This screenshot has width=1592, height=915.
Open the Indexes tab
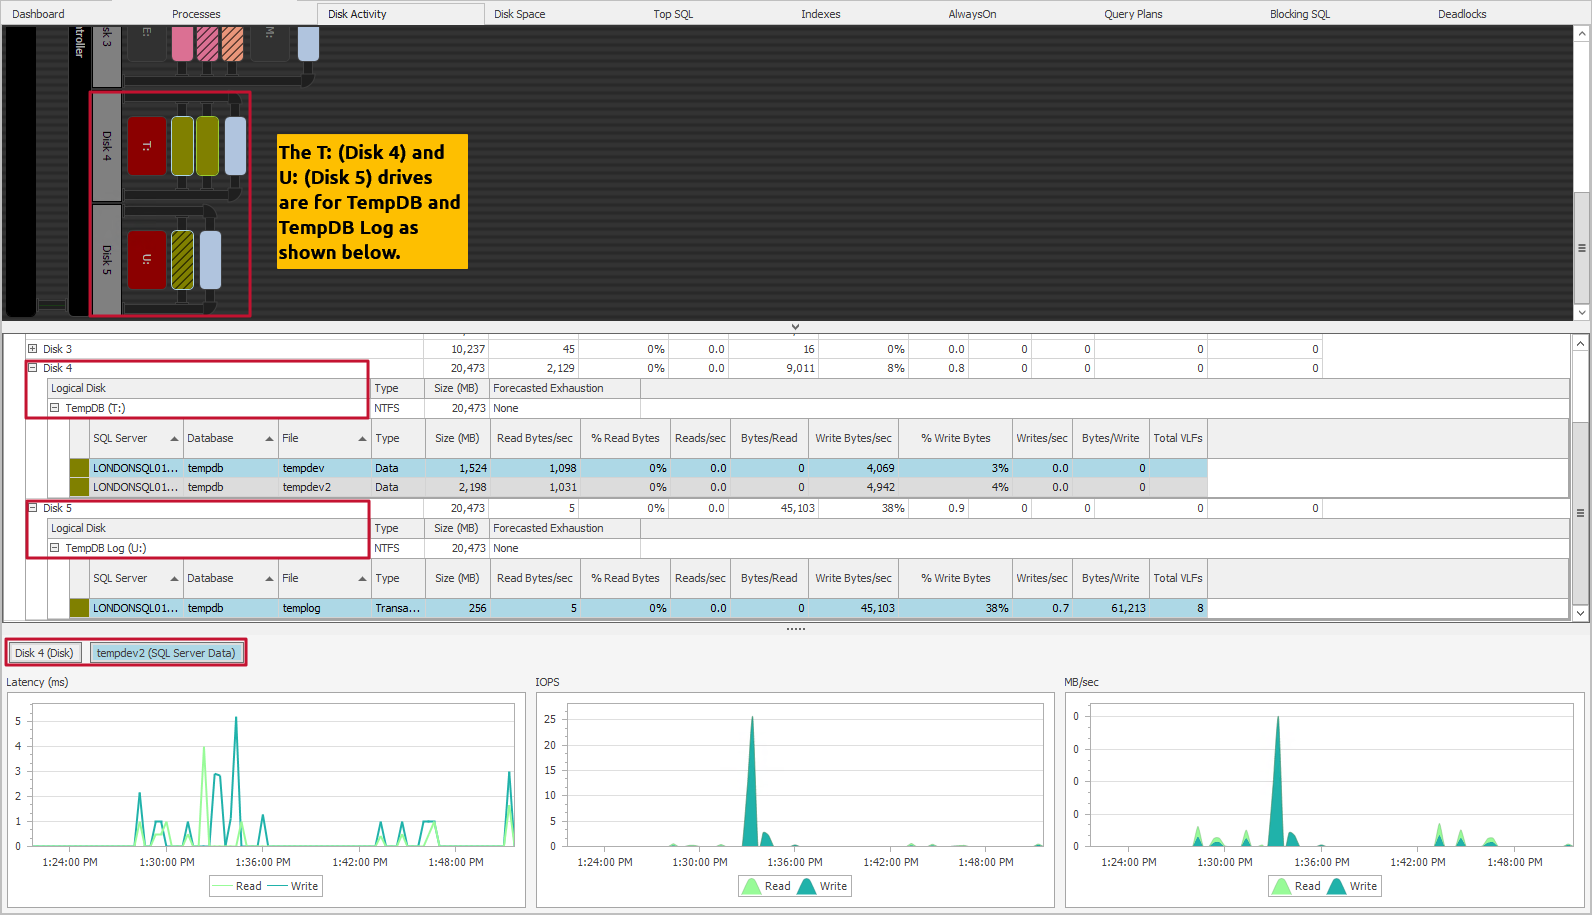pos(821,14)
